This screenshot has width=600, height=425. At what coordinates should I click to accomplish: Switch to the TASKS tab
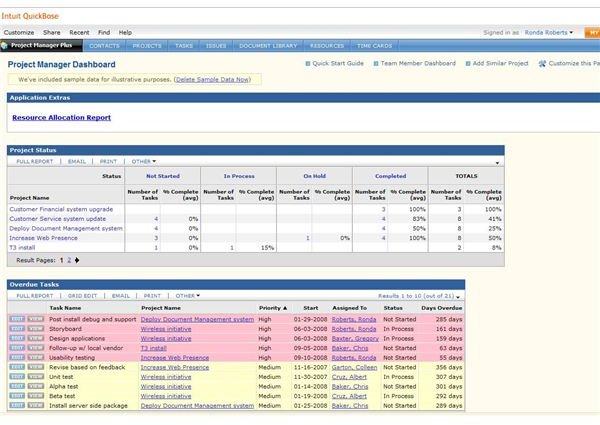click(184, 46)
